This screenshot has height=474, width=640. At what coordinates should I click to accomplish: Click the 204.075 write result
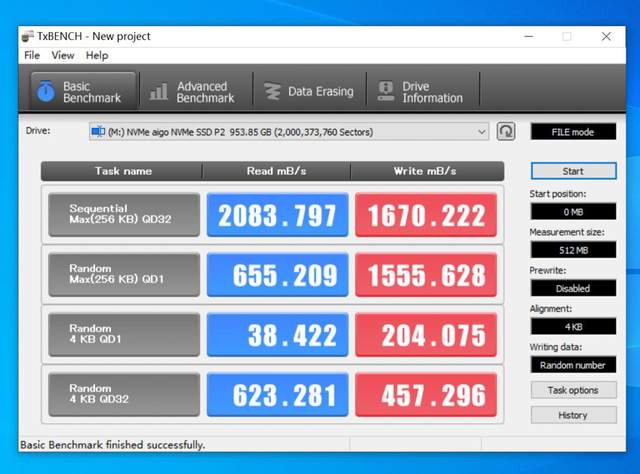(x=426, y=334)
